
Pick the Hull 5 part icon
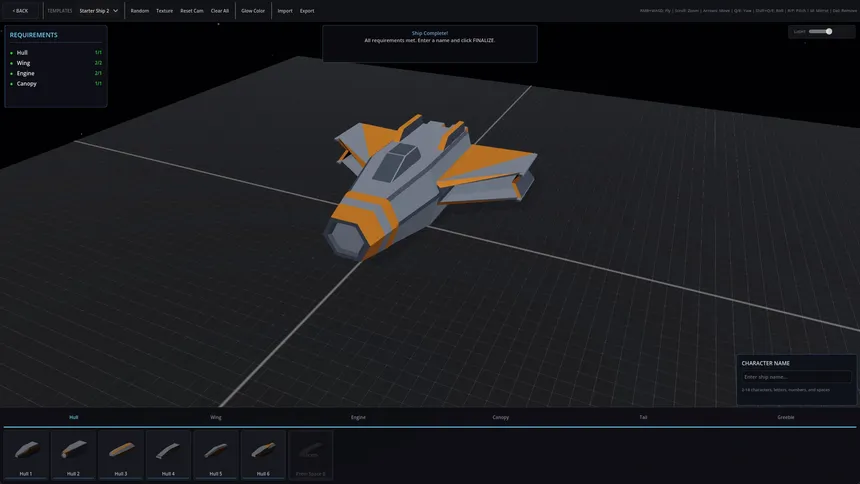coord(215,454)
